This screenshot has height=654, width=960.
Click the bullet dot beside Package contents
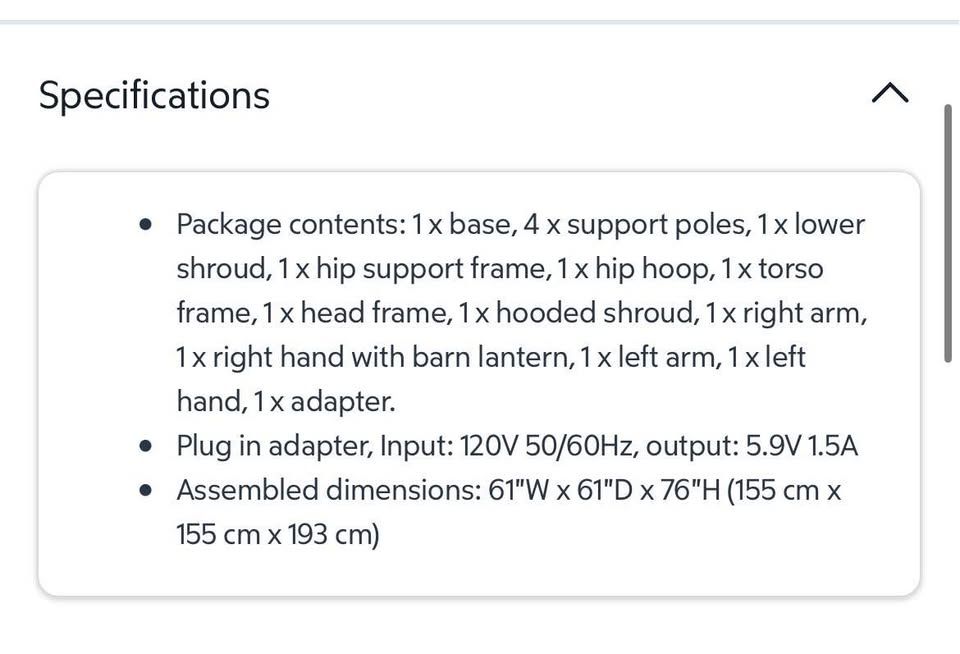click(x=145, y=224)
